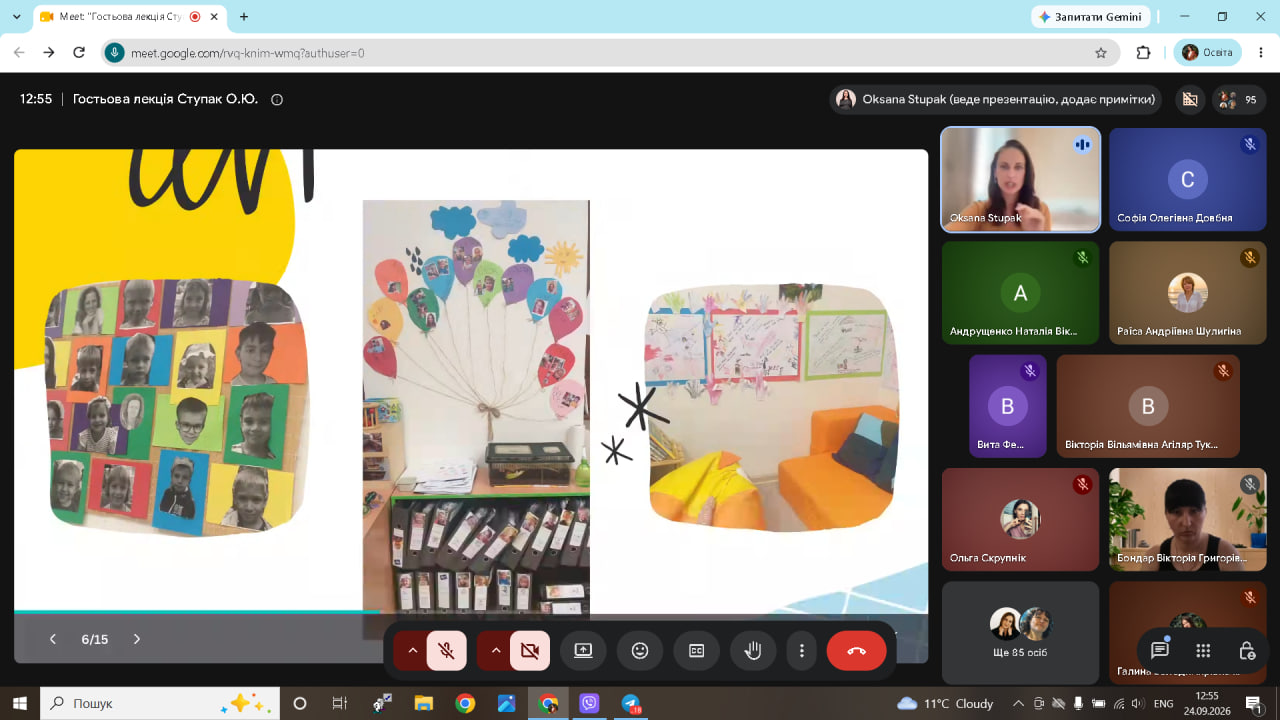The width and height of the screenshot is (1280, 720).
Task: Go to the previous presentation slide
Action: [x=53, y=639]
